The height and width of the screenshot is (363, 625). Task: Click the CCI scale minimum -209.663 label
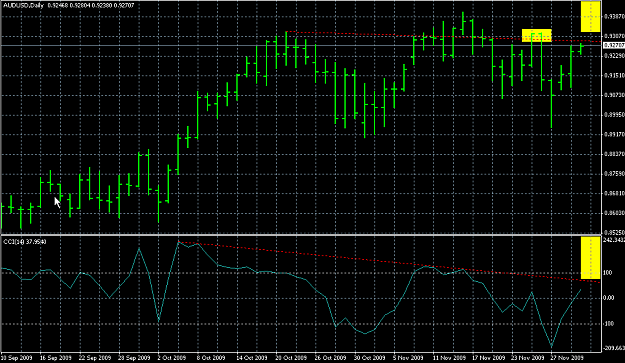pos(614,347)
